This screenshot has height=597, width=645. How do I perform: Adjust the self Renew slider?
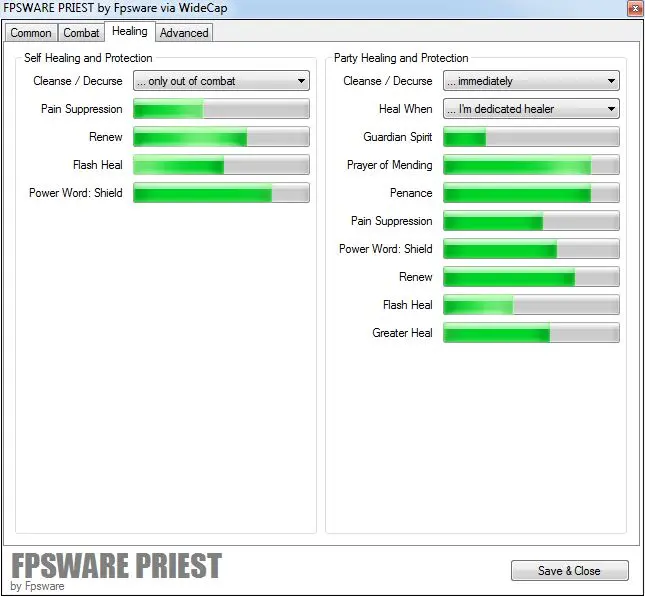click(x=221, y=137)
